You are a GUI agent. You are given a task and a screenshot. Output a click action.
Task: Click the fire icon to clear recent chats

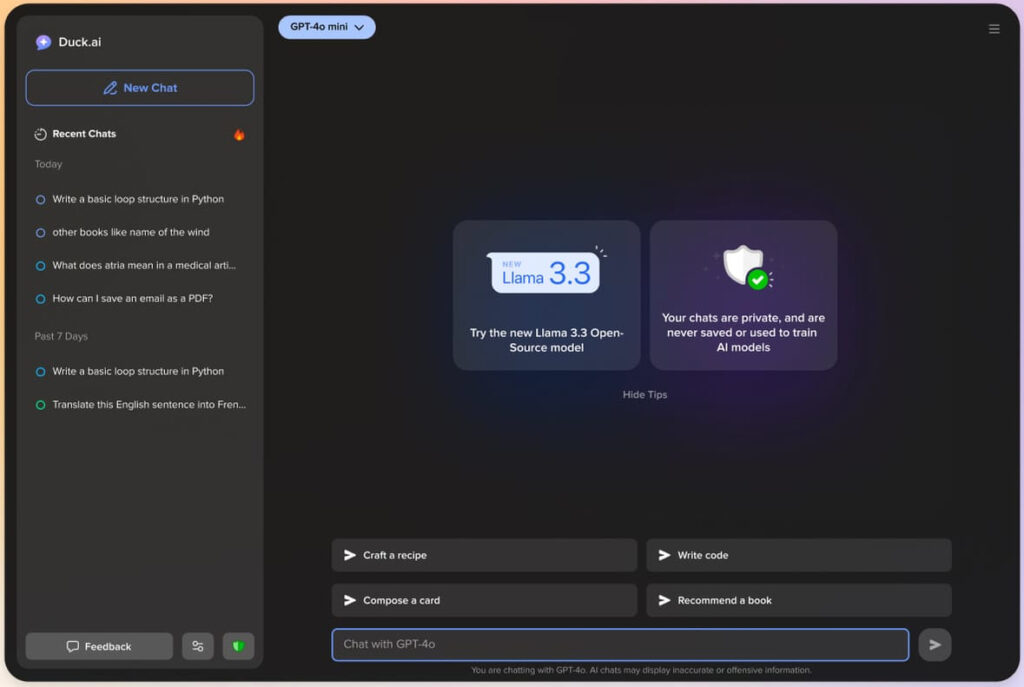click(239, 135)
